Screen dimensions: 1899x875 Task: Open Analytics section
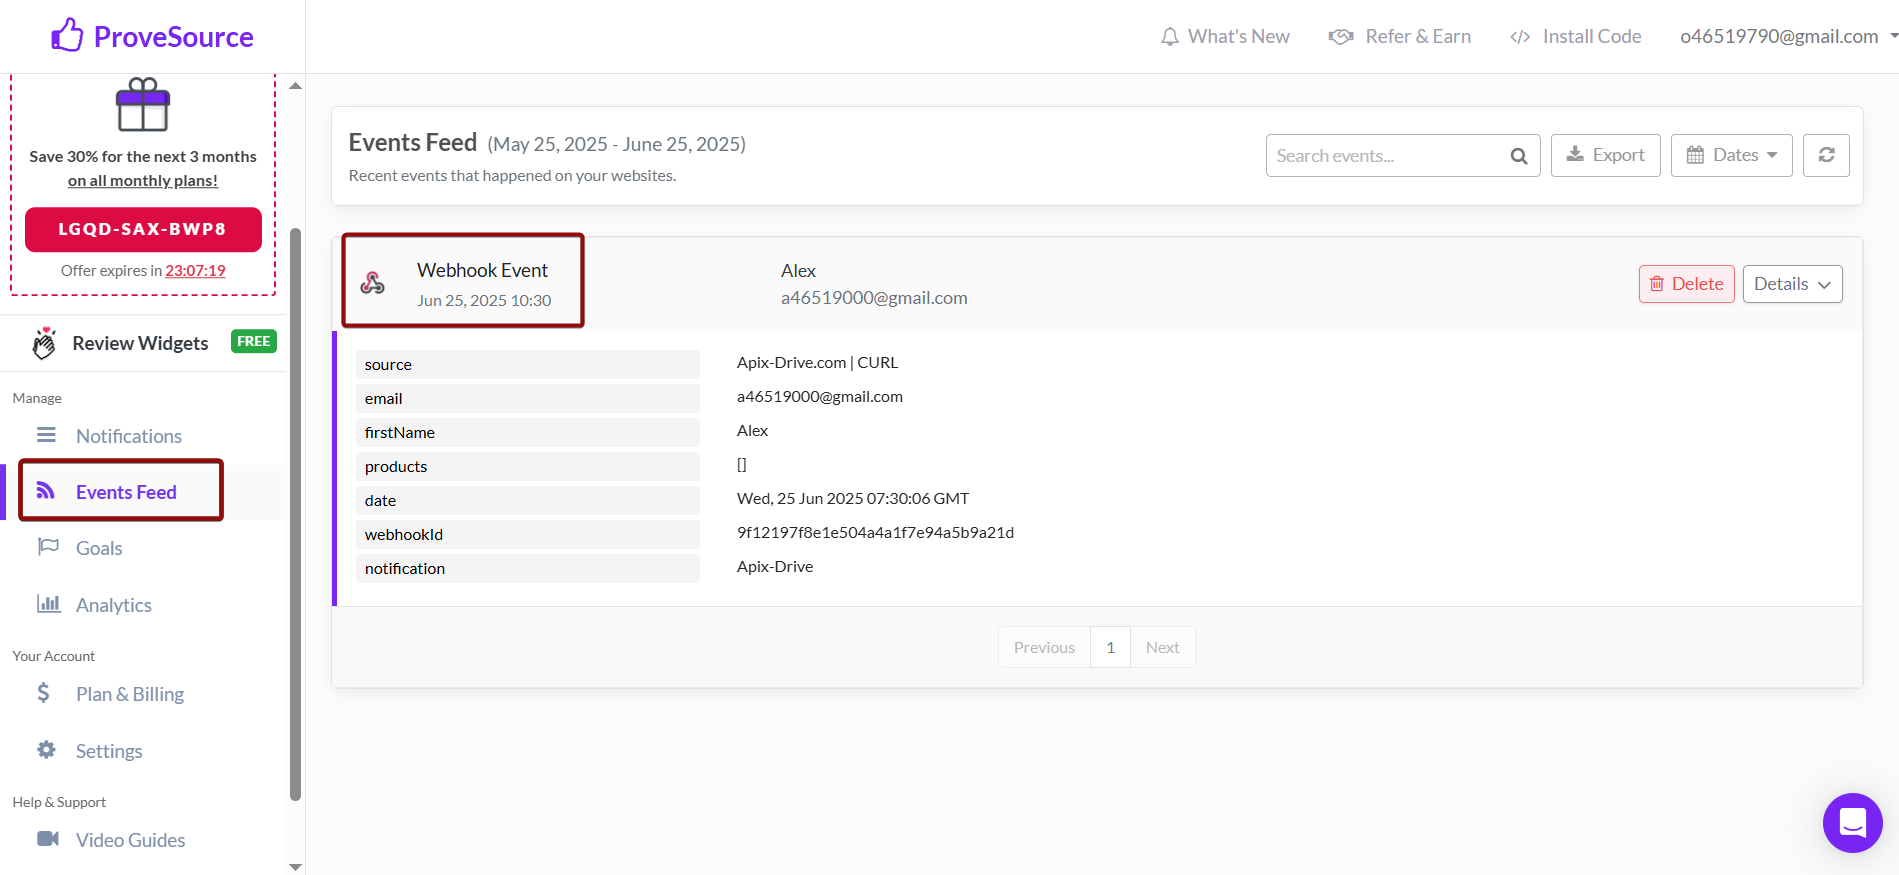114,605
